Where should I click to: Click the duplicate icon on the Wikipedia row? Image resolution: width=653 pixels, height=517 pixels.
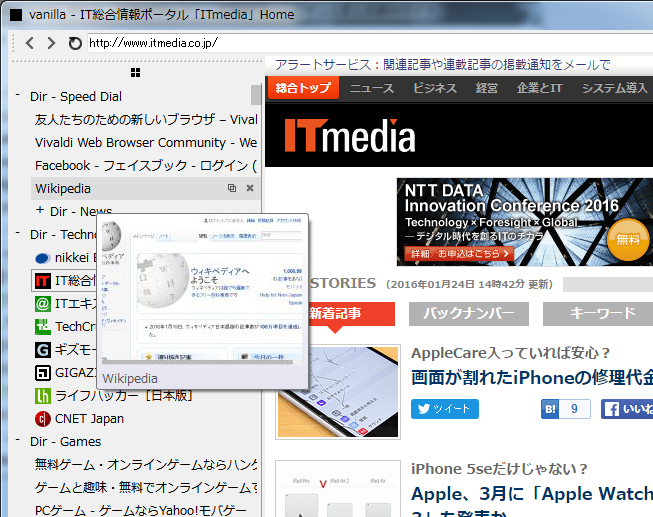[x=232, y=188]
